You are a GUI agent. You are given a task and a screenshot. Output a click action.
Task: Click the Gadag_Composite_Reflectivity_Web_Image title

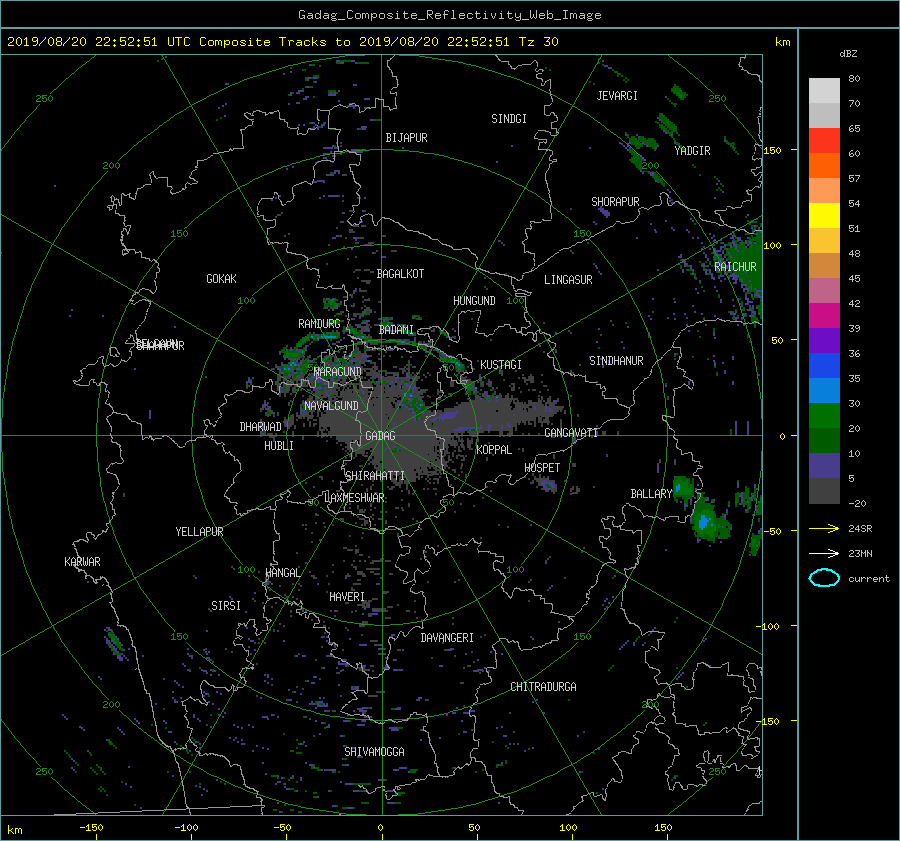(449, 15)
